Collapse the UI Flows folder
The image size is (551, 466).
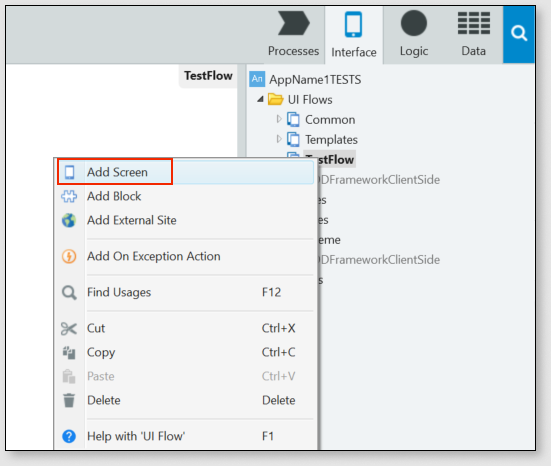coord(260,99)
